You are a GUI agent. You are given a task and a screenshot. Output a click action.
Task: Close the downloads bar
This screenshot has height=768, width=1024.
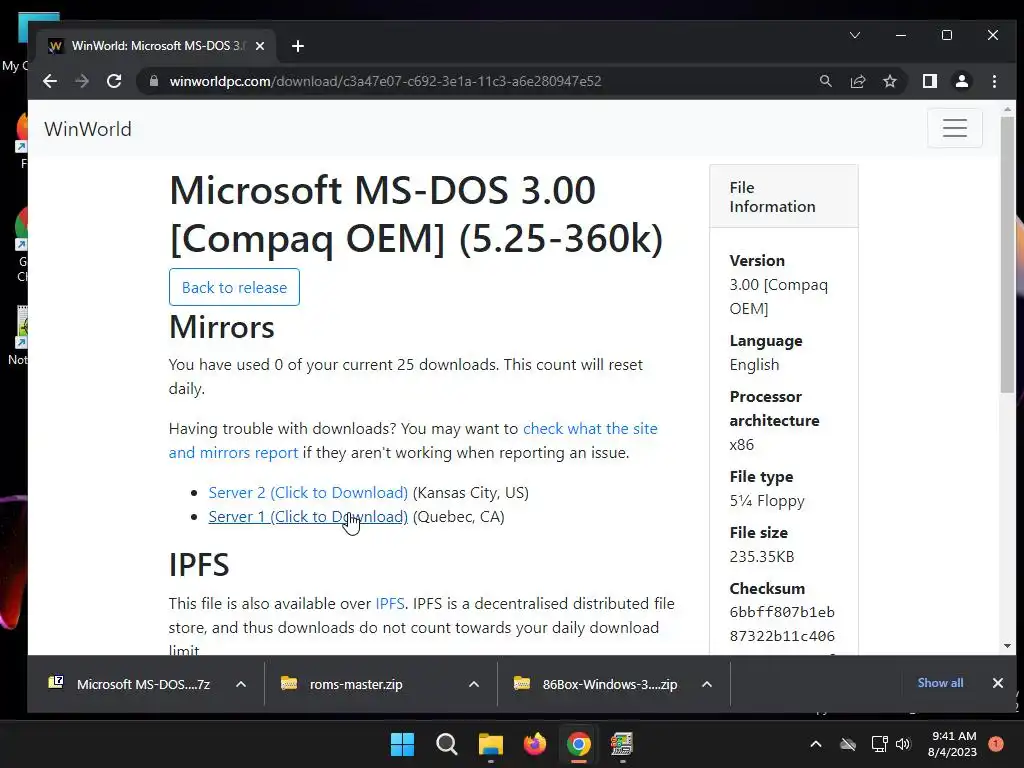(997, 683)
